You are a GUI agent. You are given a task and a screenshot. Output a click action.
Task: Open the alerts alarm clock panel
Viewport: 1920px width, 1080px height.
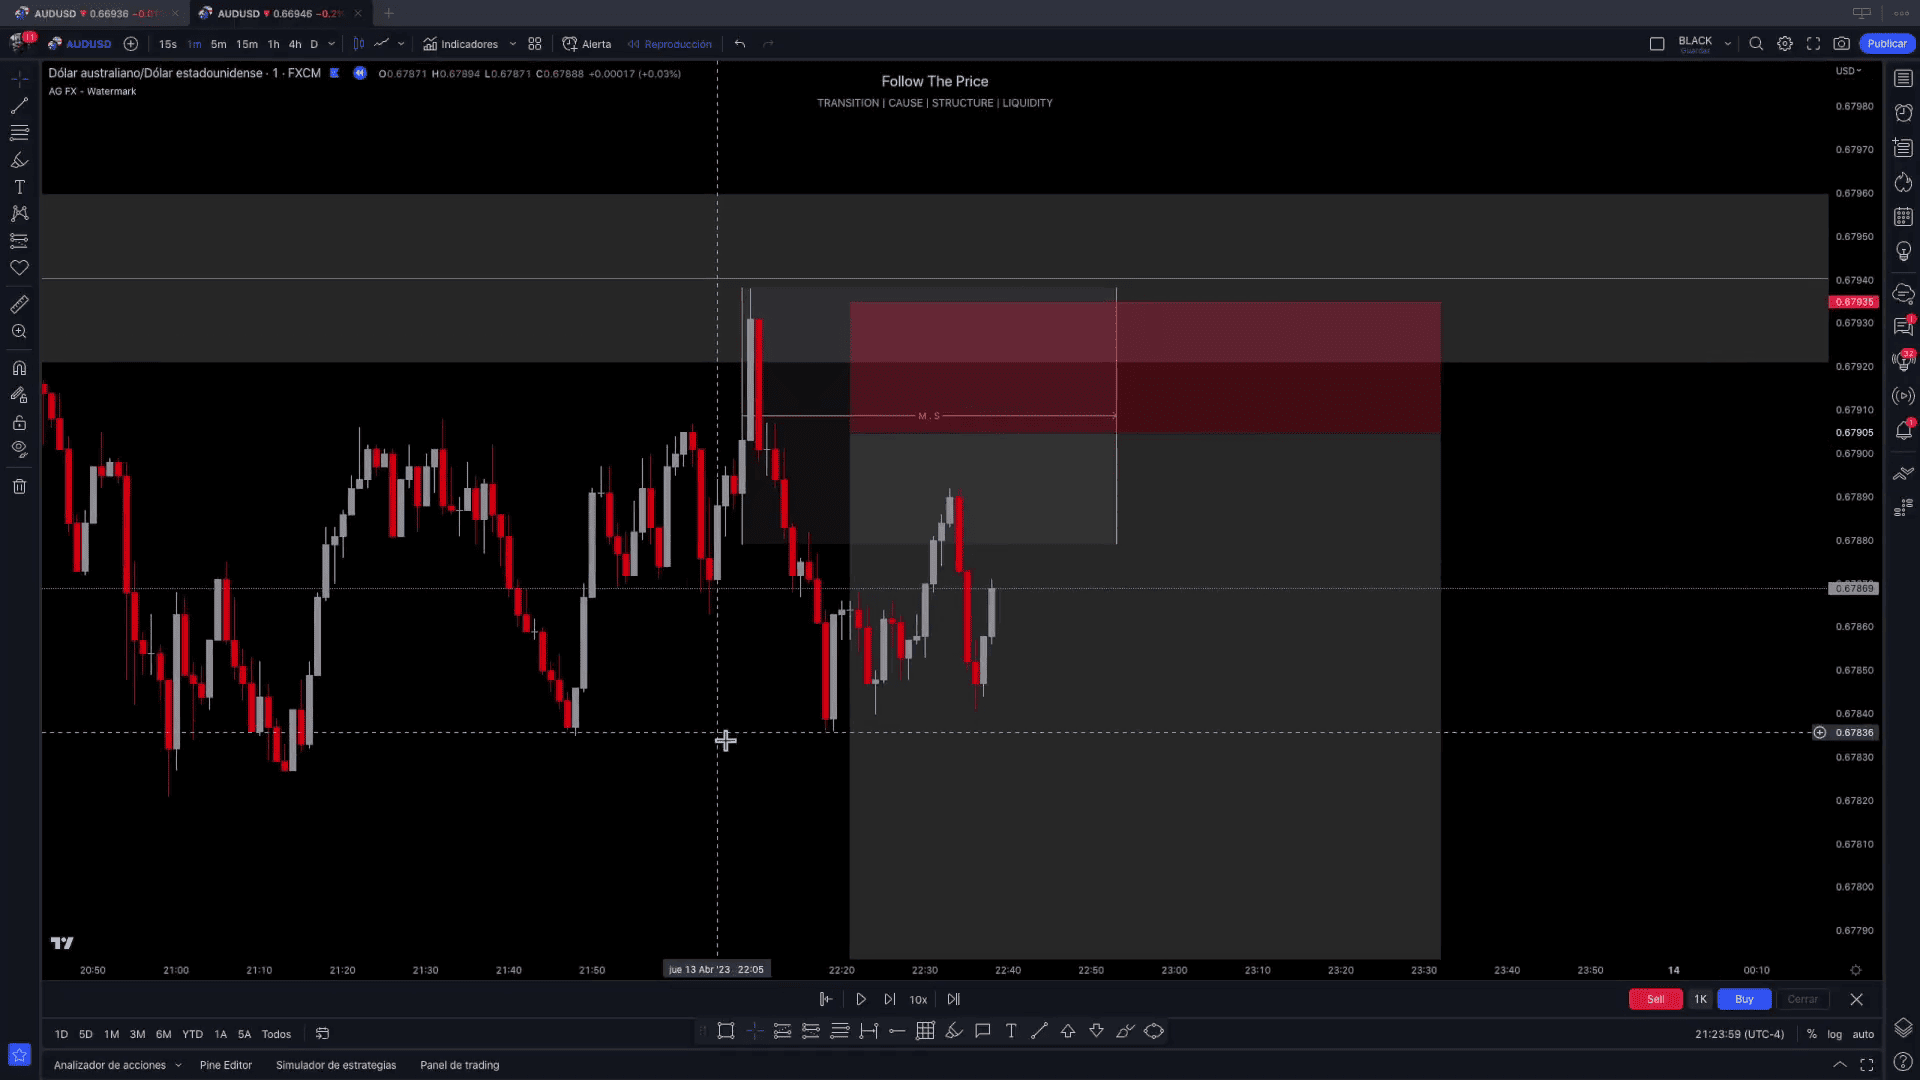tap(1903, 113)
